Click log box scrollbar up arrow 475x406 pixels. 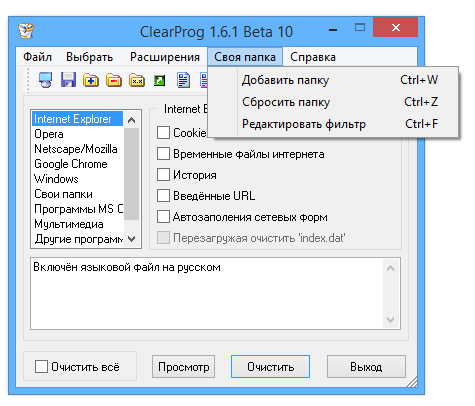coord(391,268)
